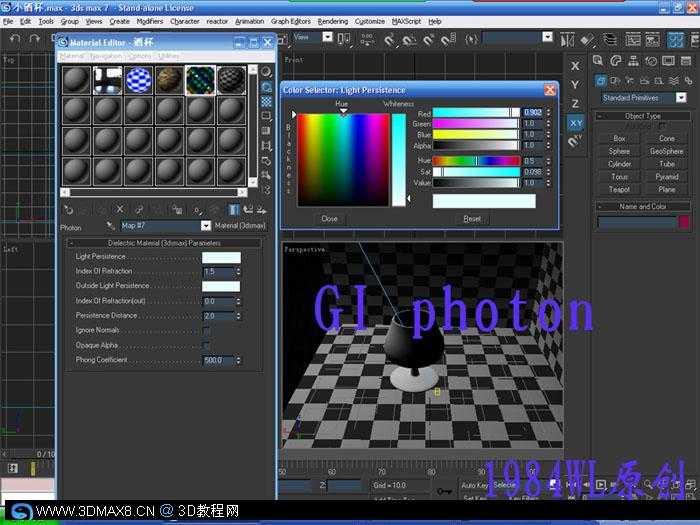Click the Sample UV Tiling icon
The width and height of the screenshot is (700, 525).
point(266,116)
